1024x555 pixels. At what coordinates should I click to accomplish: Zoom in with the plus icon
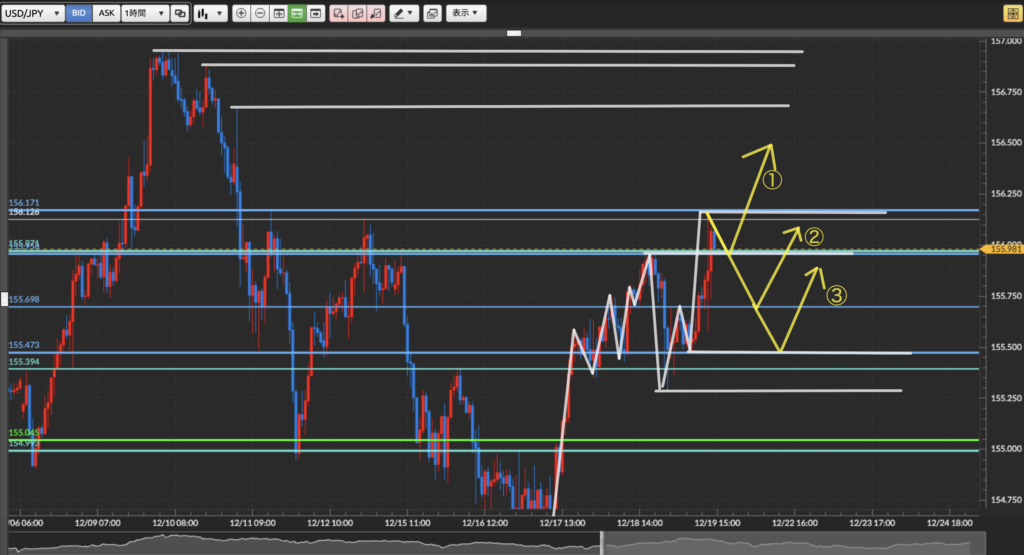pyautogui.click(x=241, y=14)
